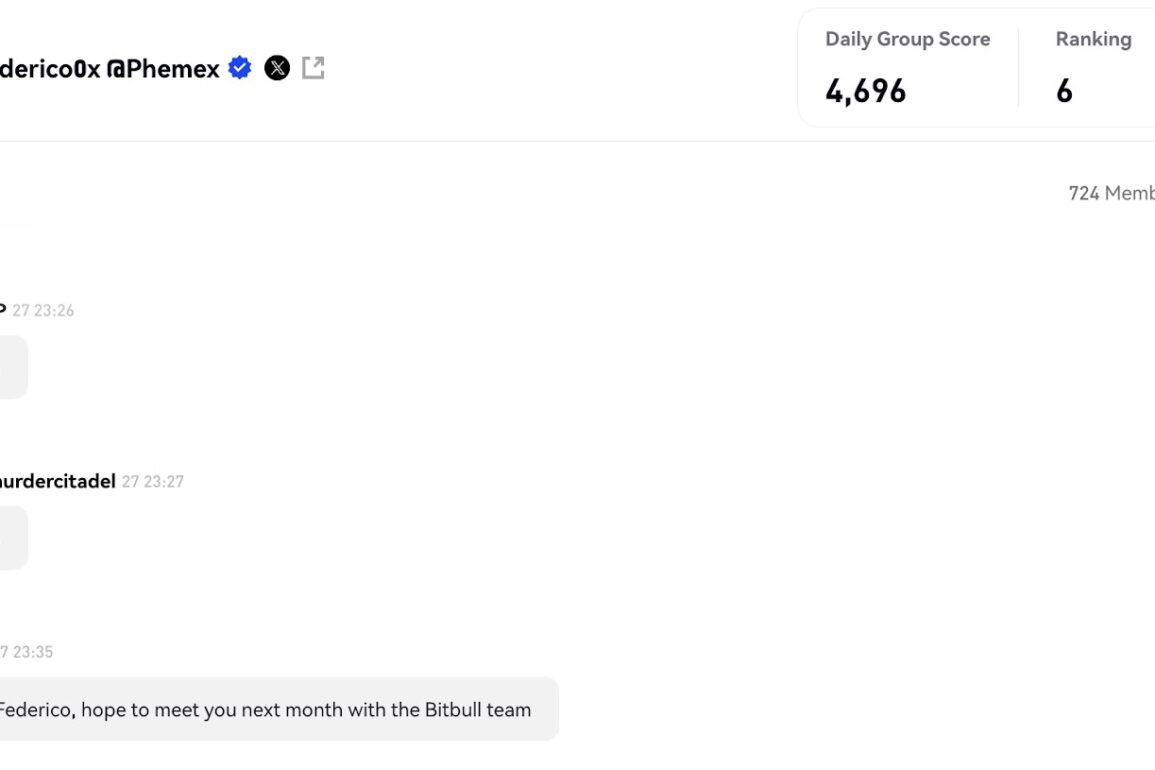Click the Daily Group Score label
This screenshot has height=770, width=1155.
coord(908,39)
